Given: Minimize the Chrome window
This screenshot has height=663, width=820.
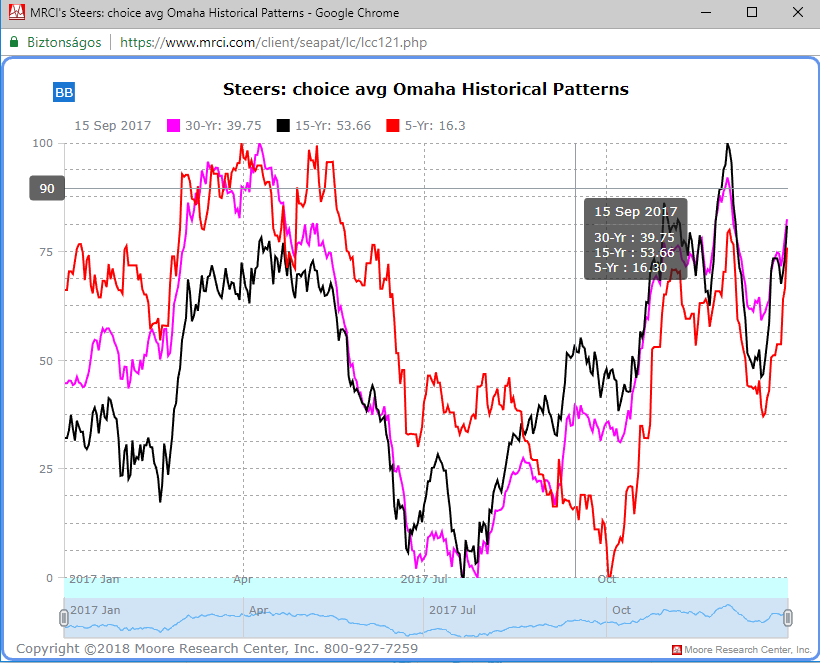Looking at the screenshot, I should click(x=706, y=12).
